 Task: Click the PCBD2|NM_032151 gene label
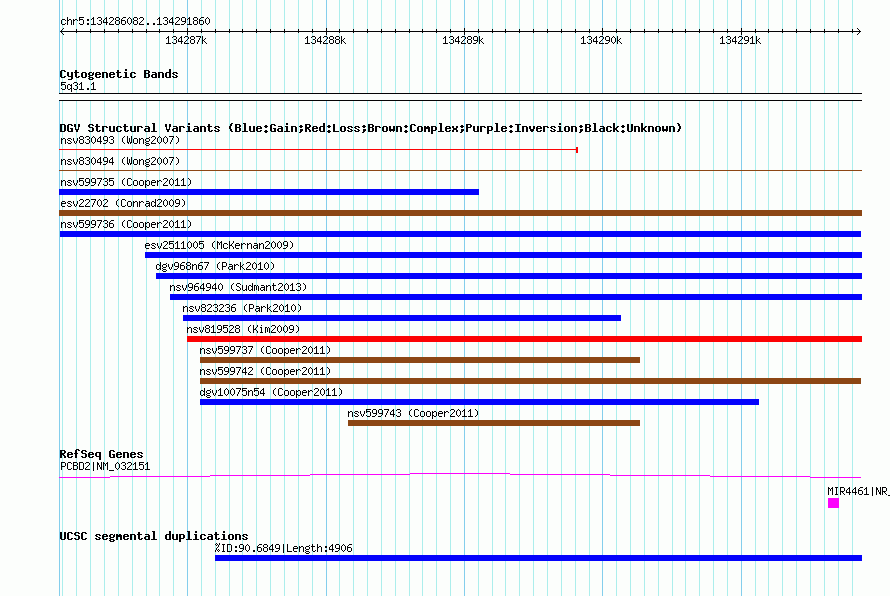tap(105, 467)
